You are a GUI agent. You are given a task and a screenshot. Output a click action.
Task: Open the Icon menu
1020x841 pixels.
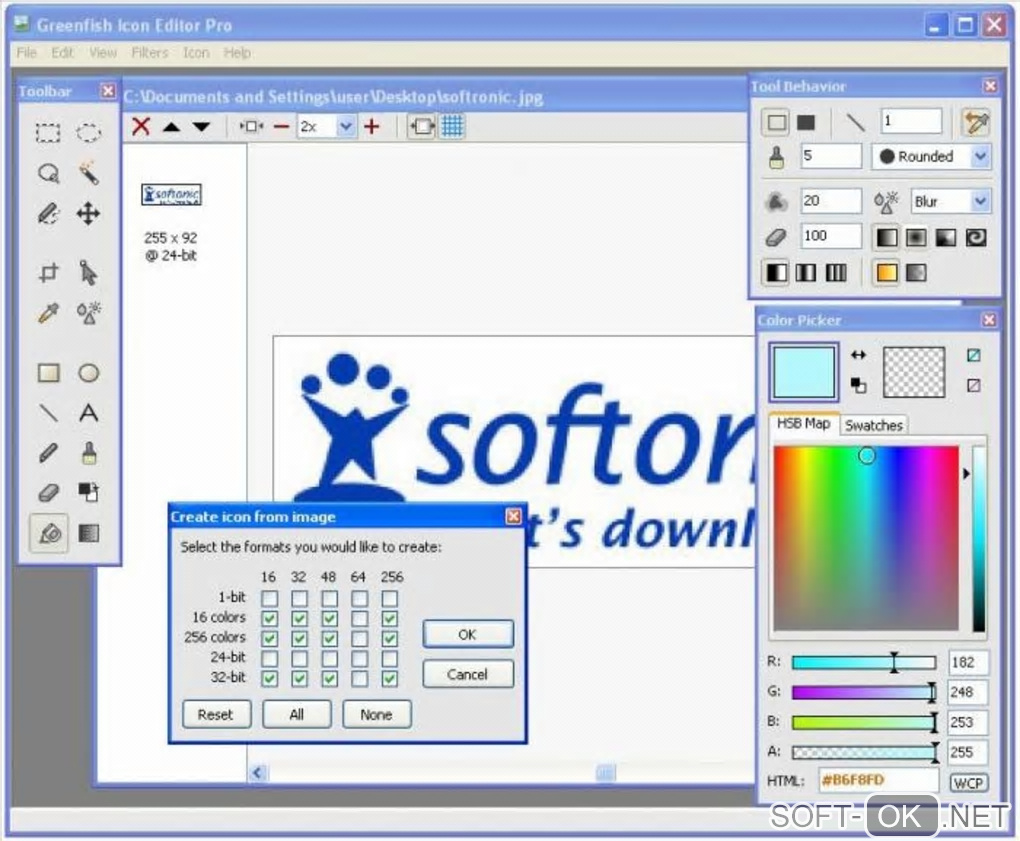[196, 53]
